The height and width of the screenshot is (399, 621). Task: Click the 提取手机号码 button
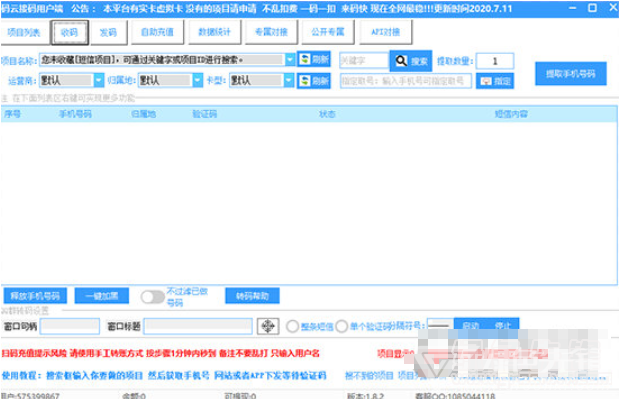click(570, 74)
